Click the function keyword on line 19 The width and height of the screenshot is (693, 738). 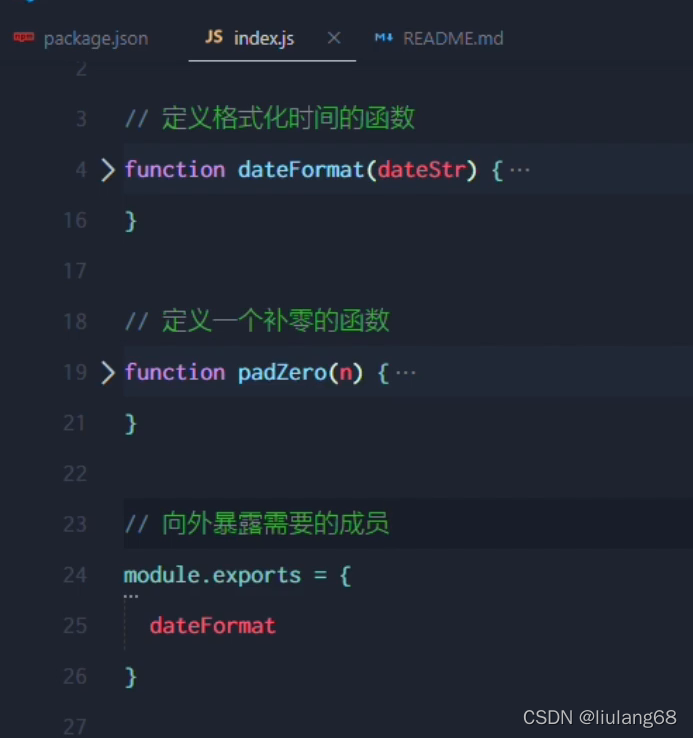175,373
